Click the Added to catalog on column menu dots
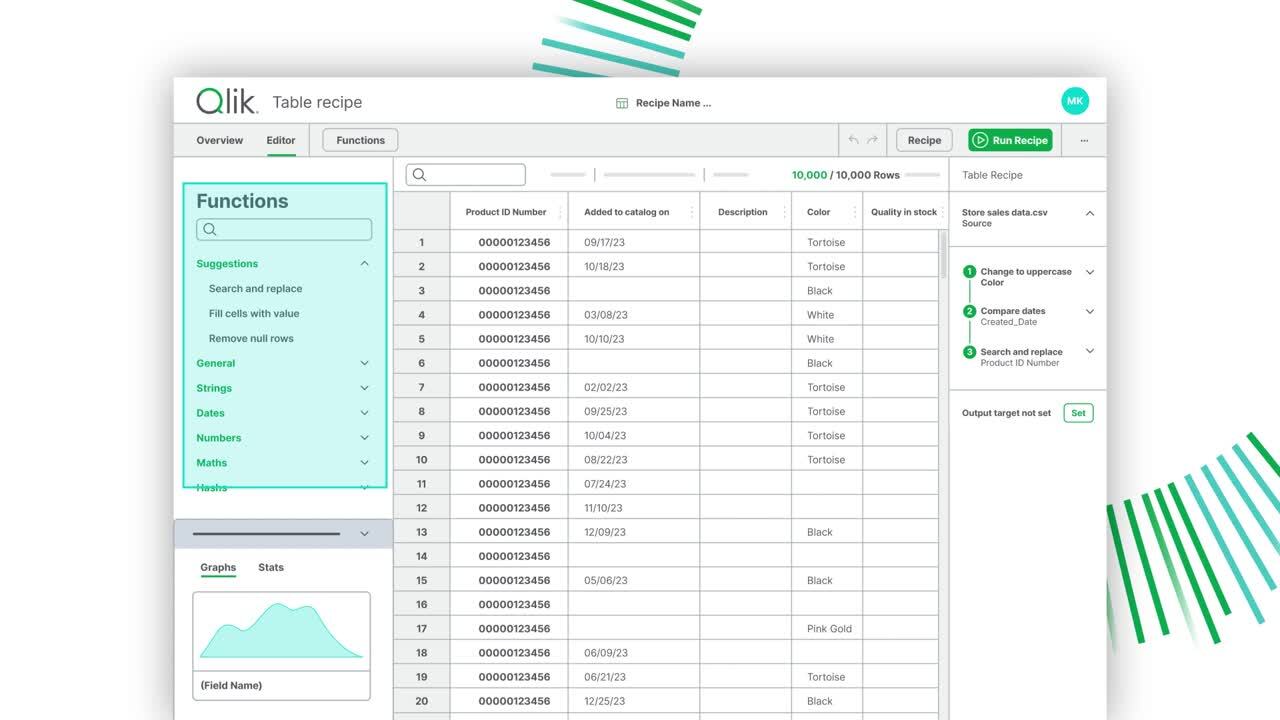Screen dimensions: 1280x720 coord(691,212)
